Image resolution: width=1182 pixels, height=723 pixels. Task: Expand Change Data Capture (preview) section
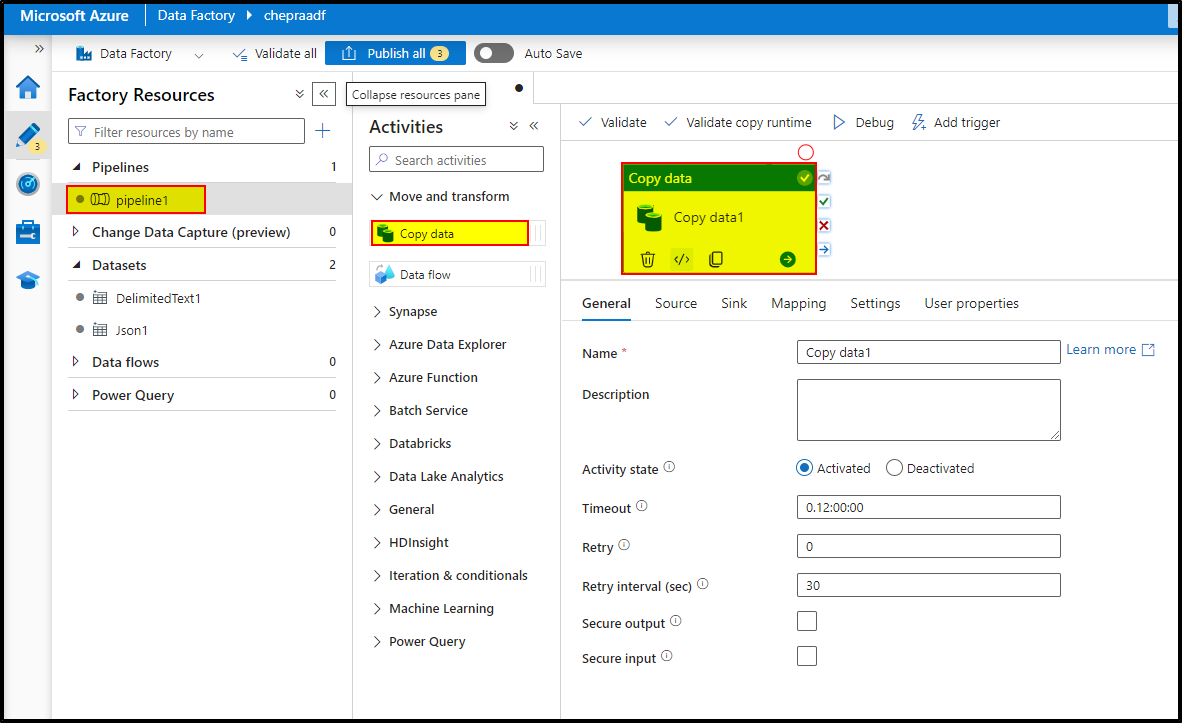[75, 231]
